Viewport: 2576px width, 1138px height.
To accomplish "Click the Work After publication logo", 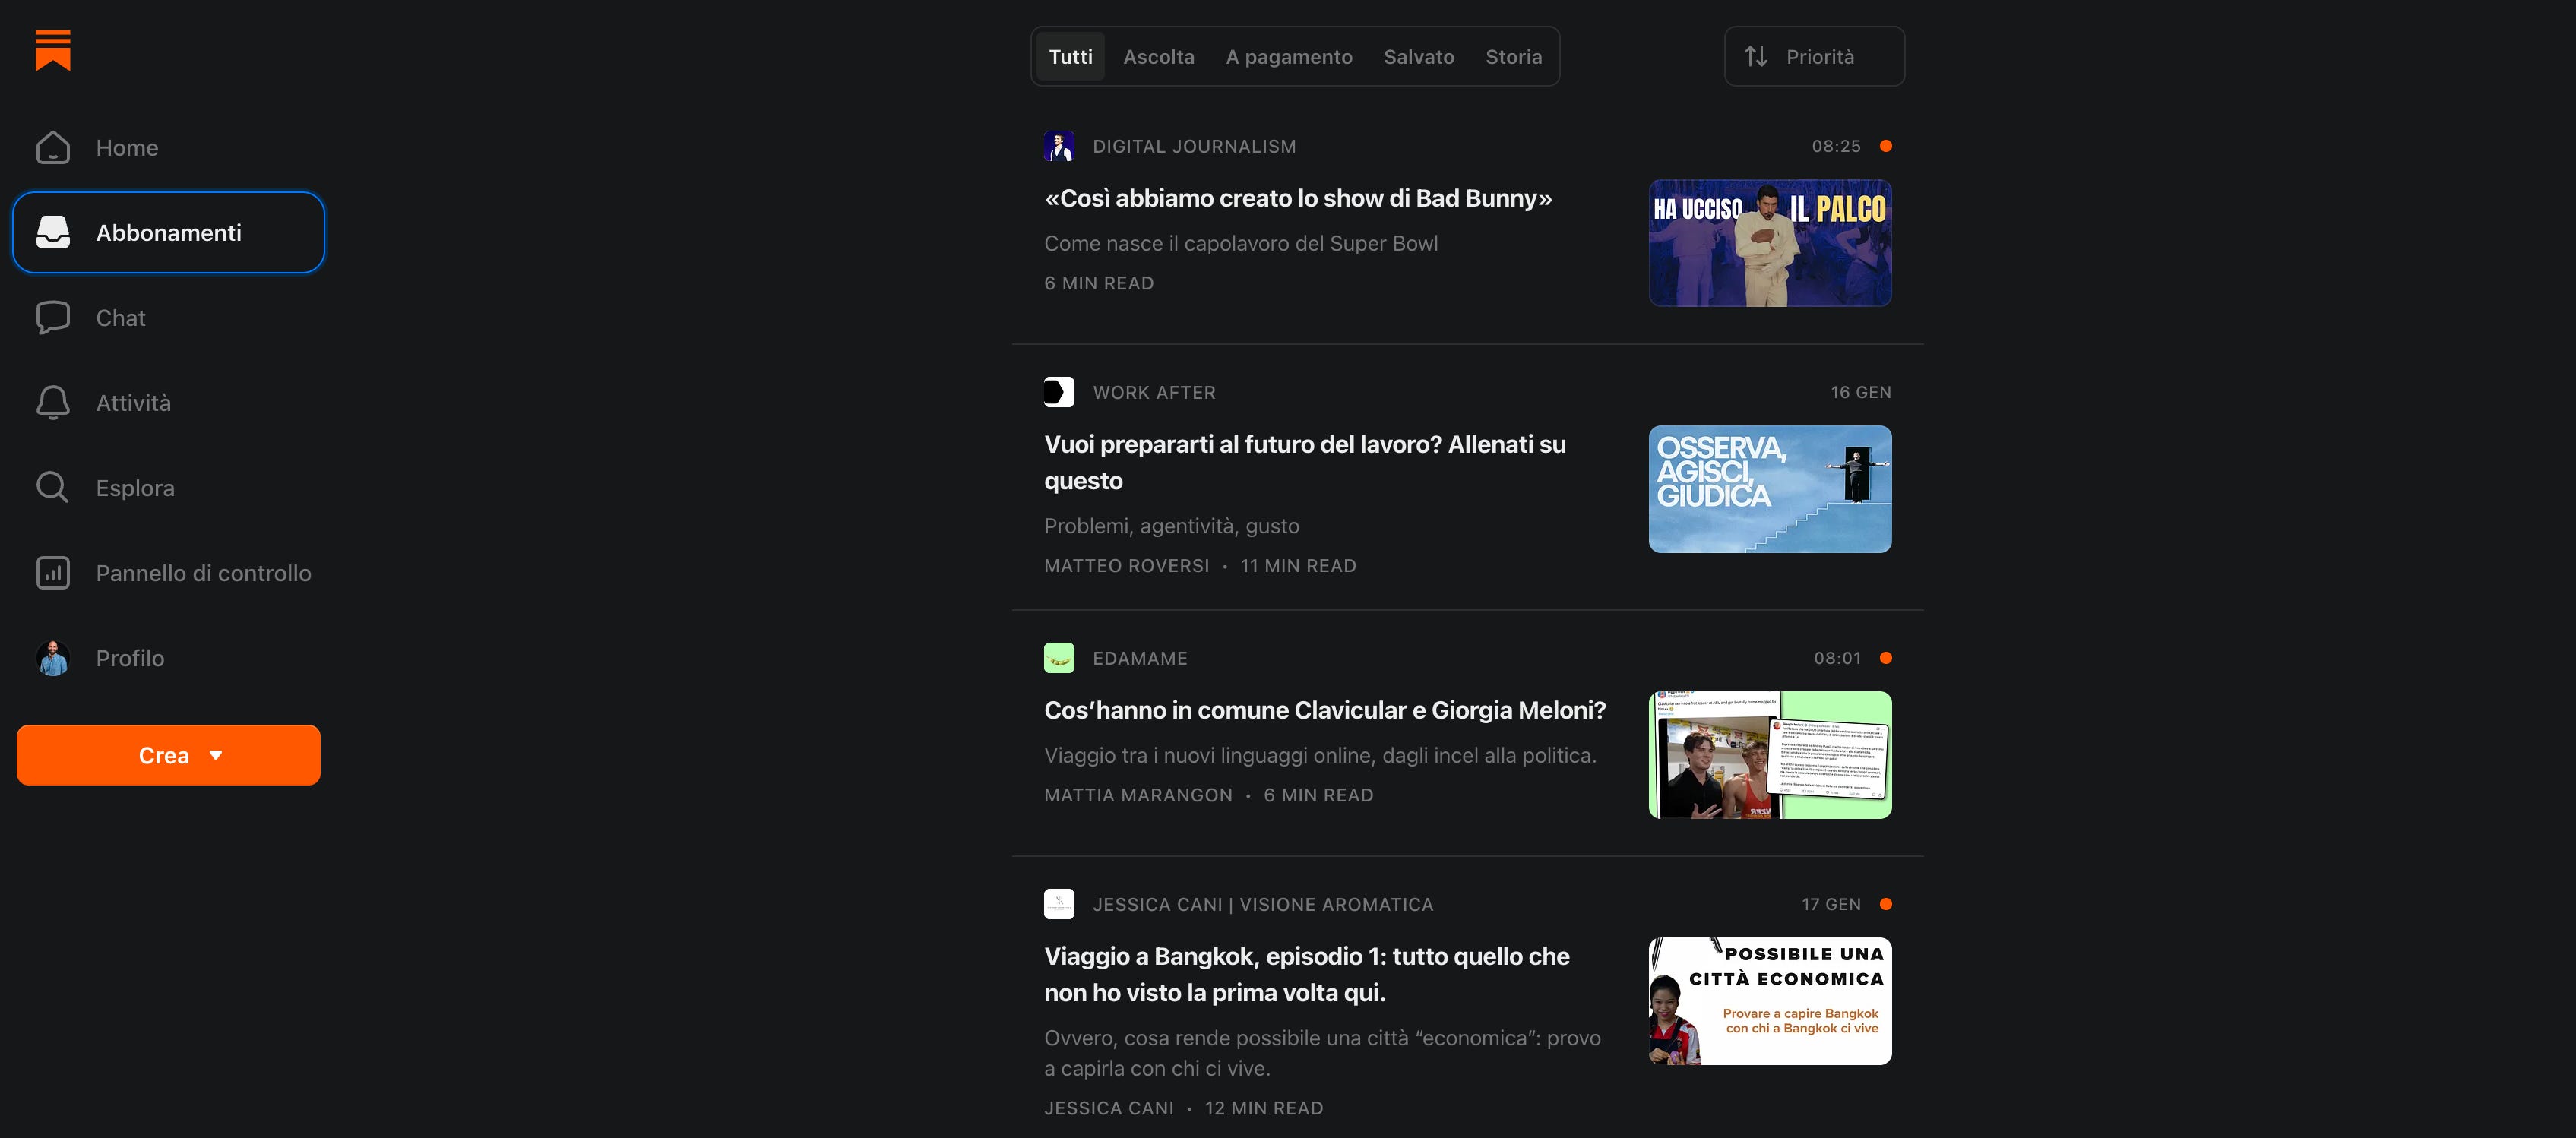I will pos(1059,392).
